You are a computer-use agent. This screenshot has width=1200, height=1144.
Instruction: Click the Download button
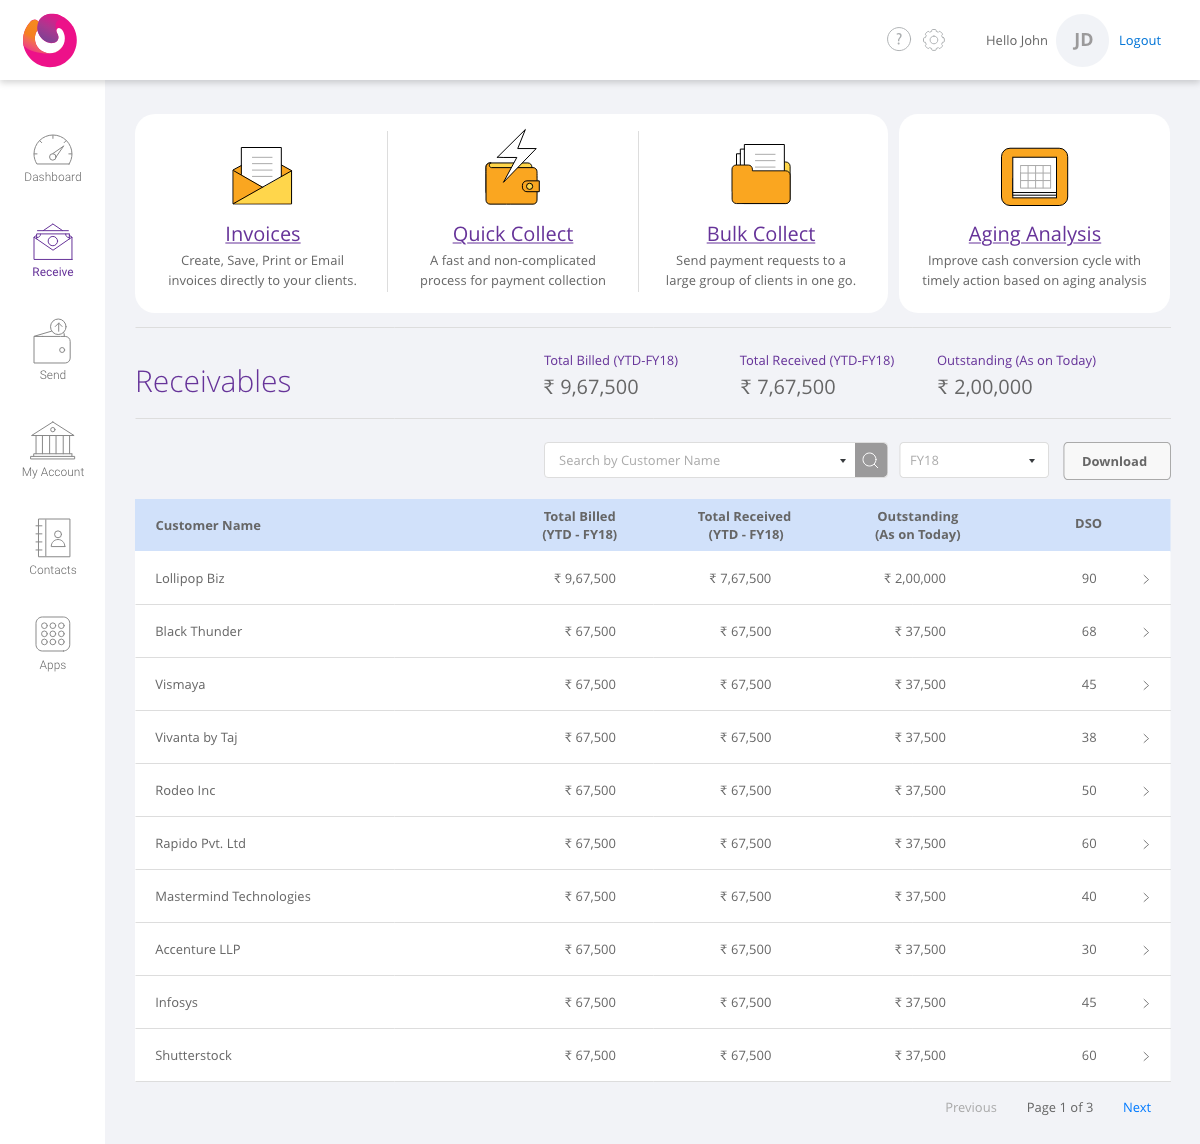1116,461
